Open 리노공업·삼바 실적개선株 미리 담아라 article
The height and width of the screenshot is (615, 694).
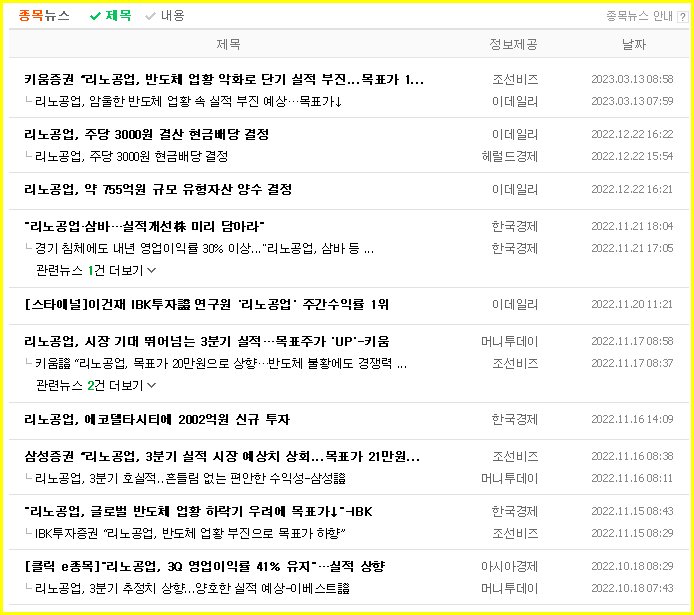point(144,227)
